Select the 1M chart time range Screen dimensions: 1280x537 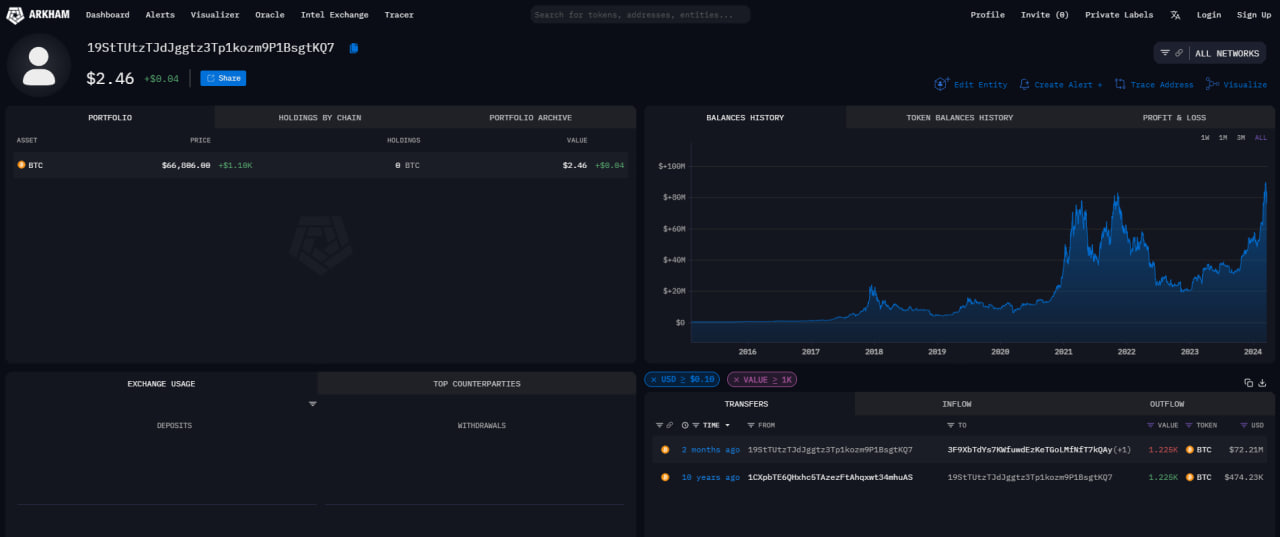pos(1222,137)
